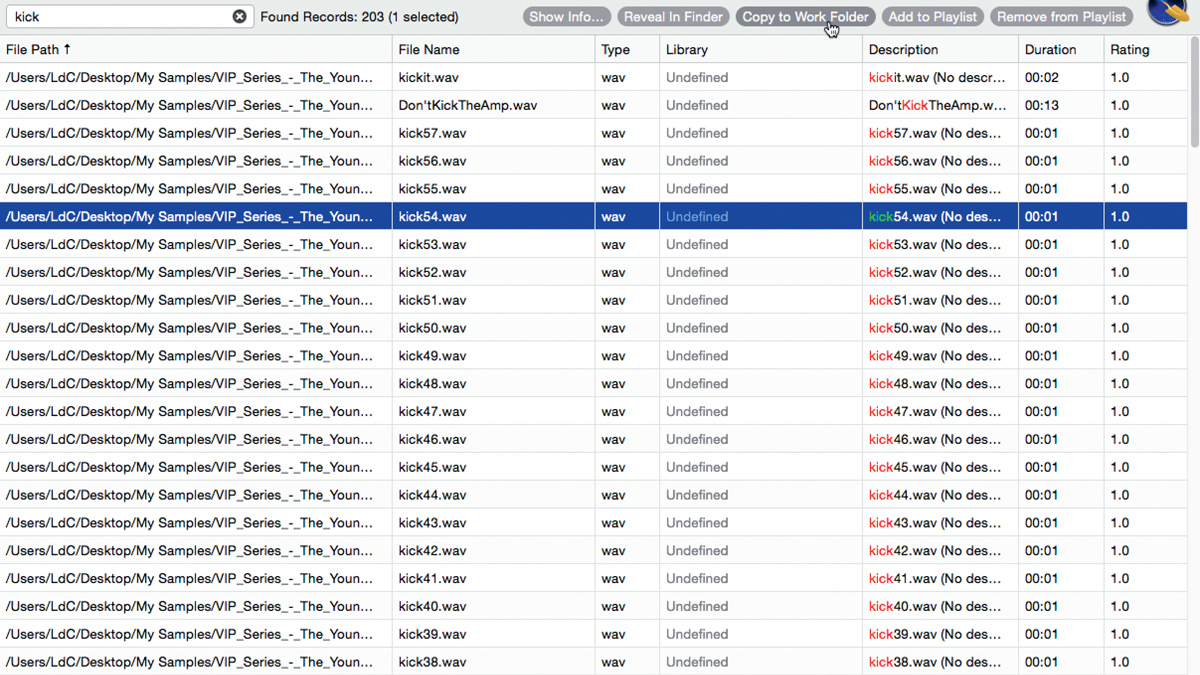Click Add to Playlist button
Image resolution: width=1200 pixels, height=675 pixels.
coord(932,16)
